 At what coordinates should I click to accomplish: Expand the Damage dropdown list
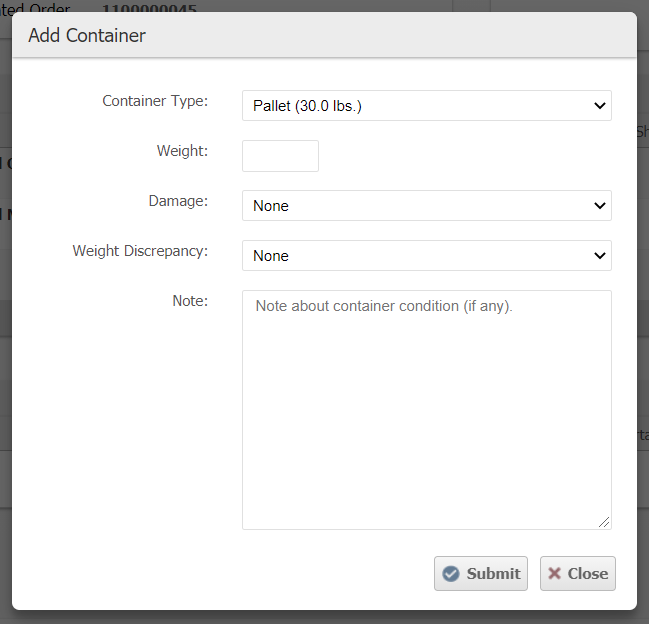tap(426, 206)
